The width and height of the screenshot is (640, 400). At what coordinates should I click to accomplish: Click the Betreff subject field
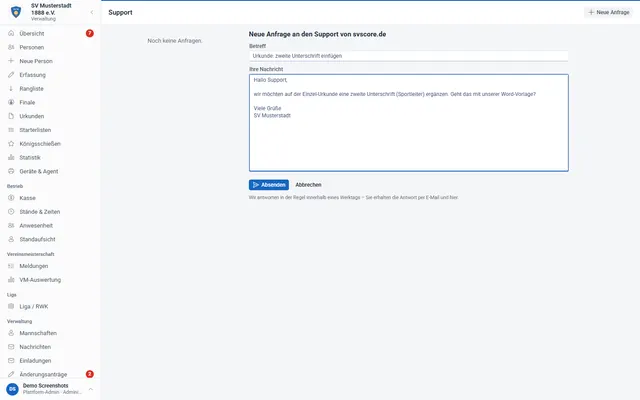click(409, 56)
